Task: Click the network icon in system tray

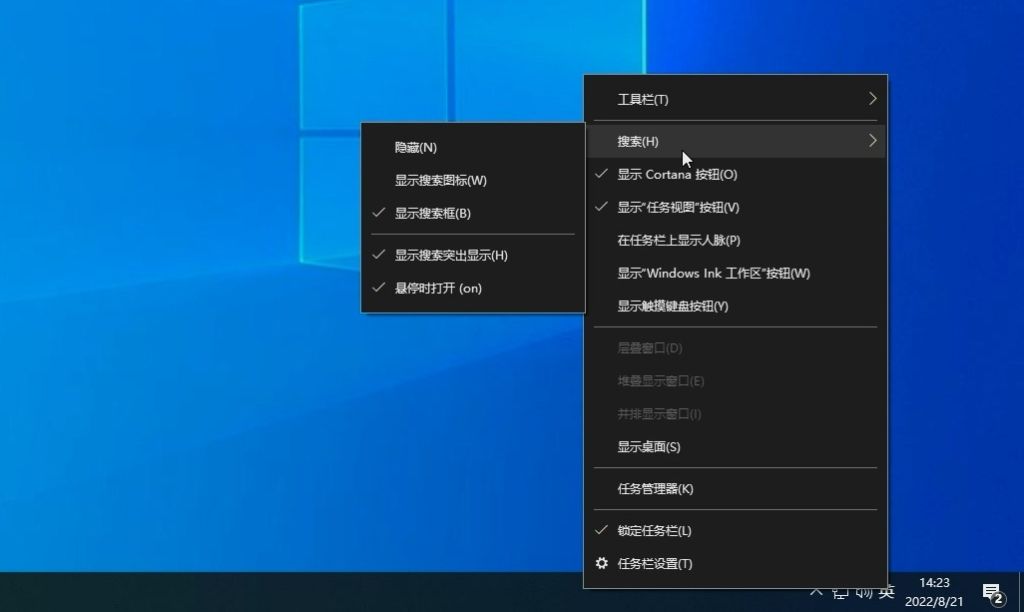Action: pyautogui.click(x=841, y=592)
